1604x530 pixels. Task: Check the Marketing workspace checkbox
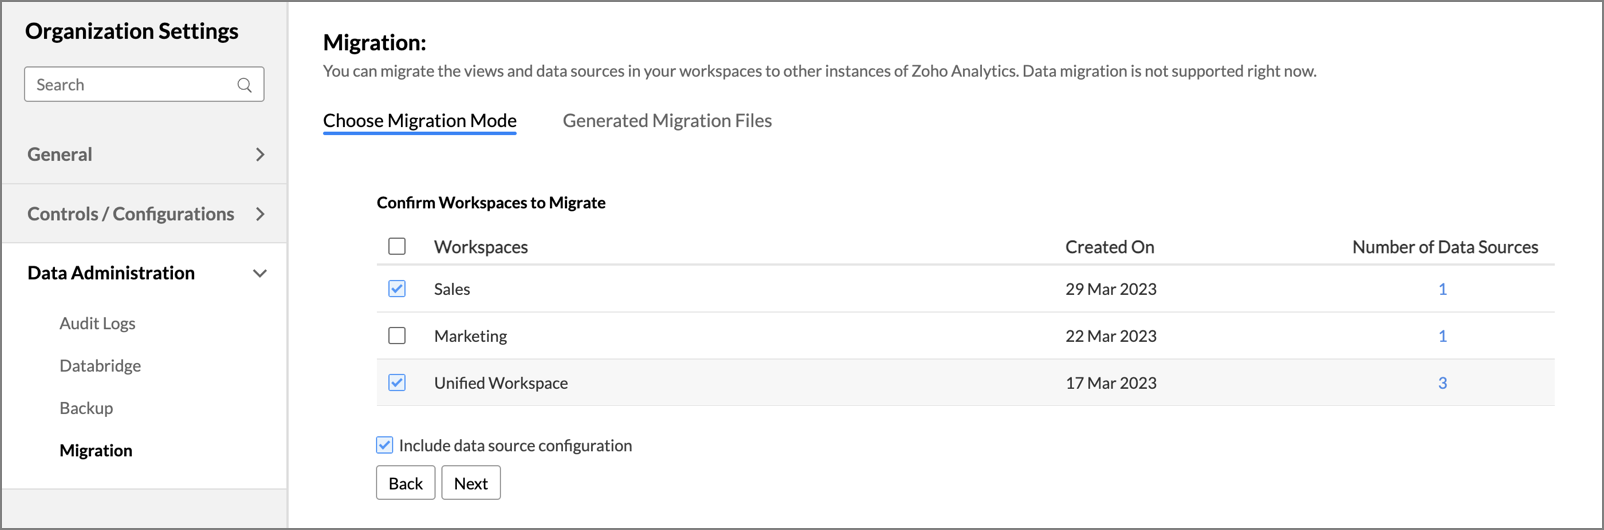(x=397, y=336)
